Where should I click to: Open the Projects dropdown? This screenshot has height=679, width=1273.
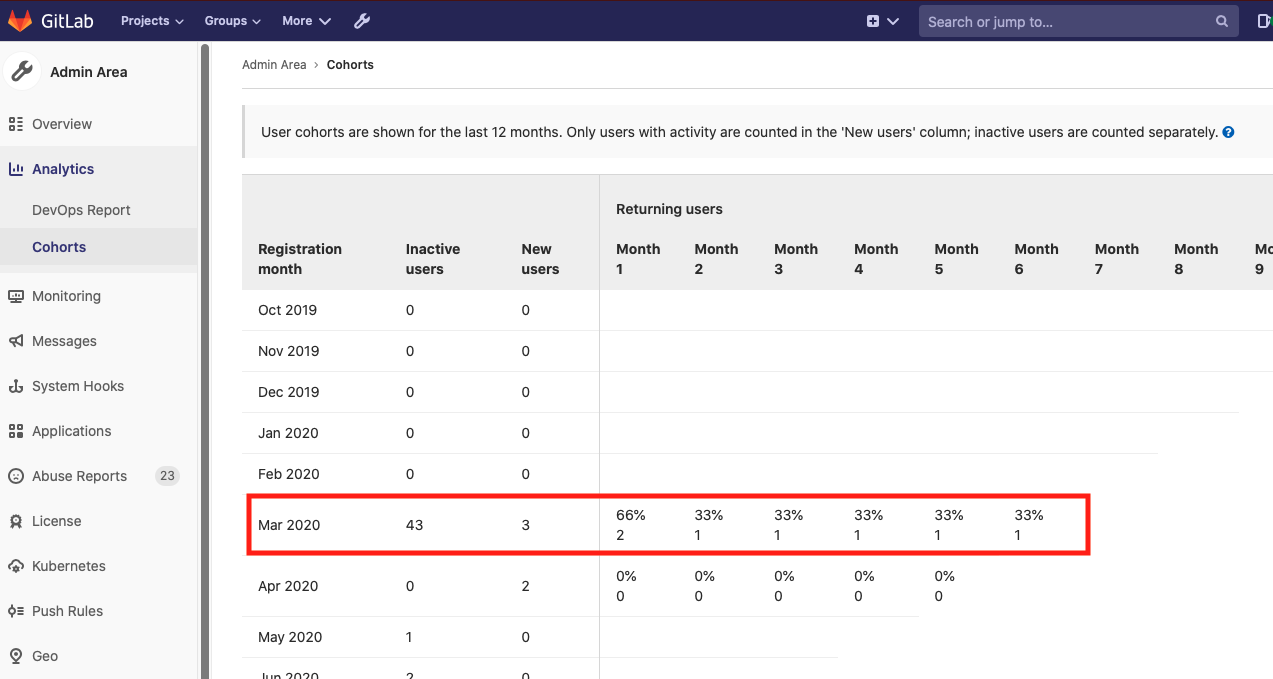(151, 20)
